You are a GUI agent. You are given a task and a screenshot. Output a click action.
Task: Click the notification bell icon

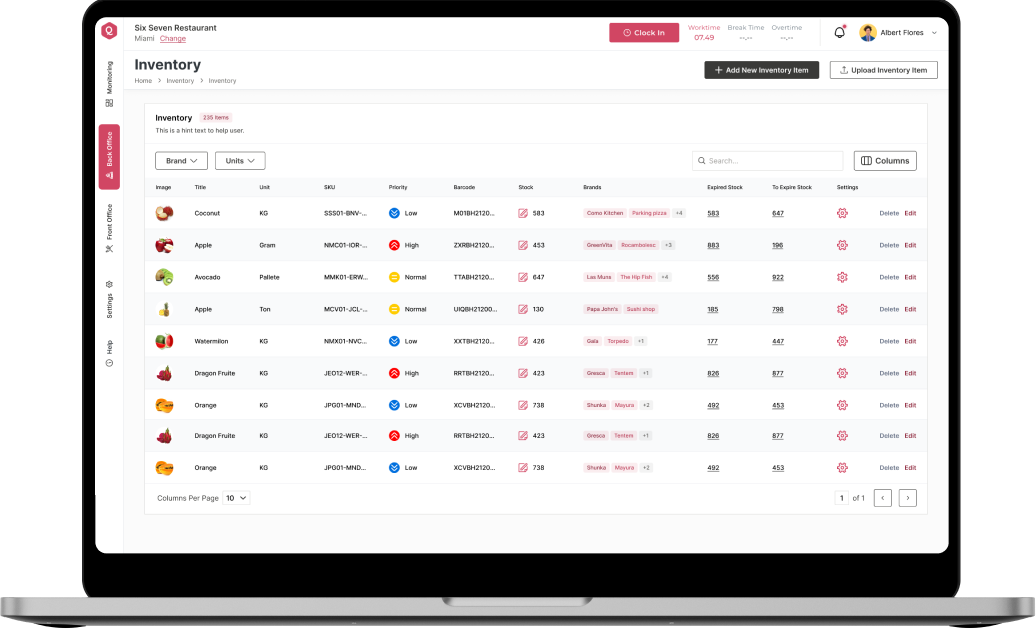click(839, 33)
